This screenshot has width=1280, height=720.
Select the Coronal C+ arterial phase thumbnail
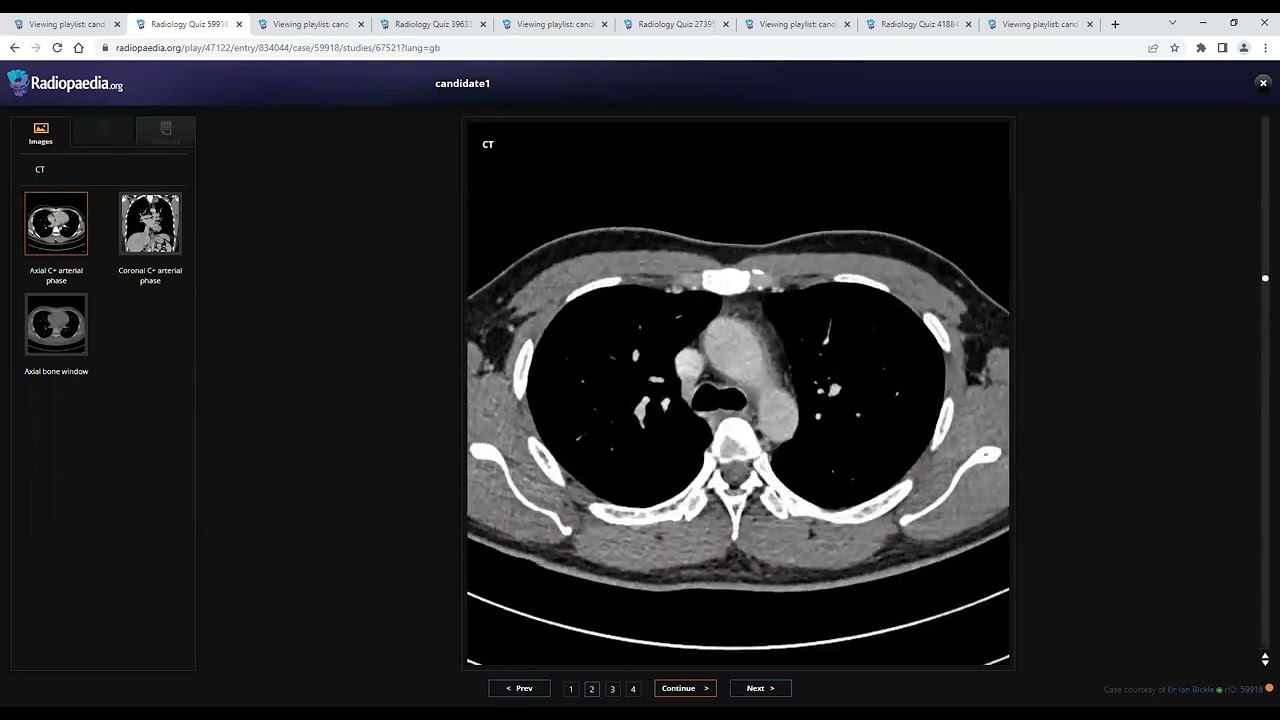(150, 223)
